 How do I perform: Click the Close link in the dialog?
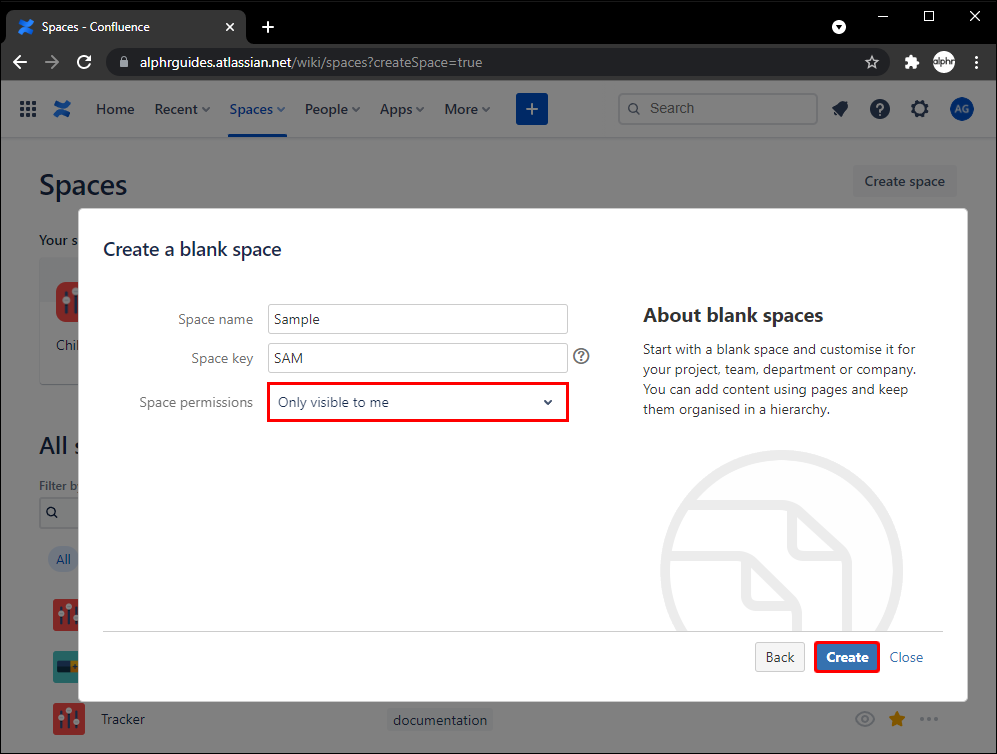(x=906, y=657)
